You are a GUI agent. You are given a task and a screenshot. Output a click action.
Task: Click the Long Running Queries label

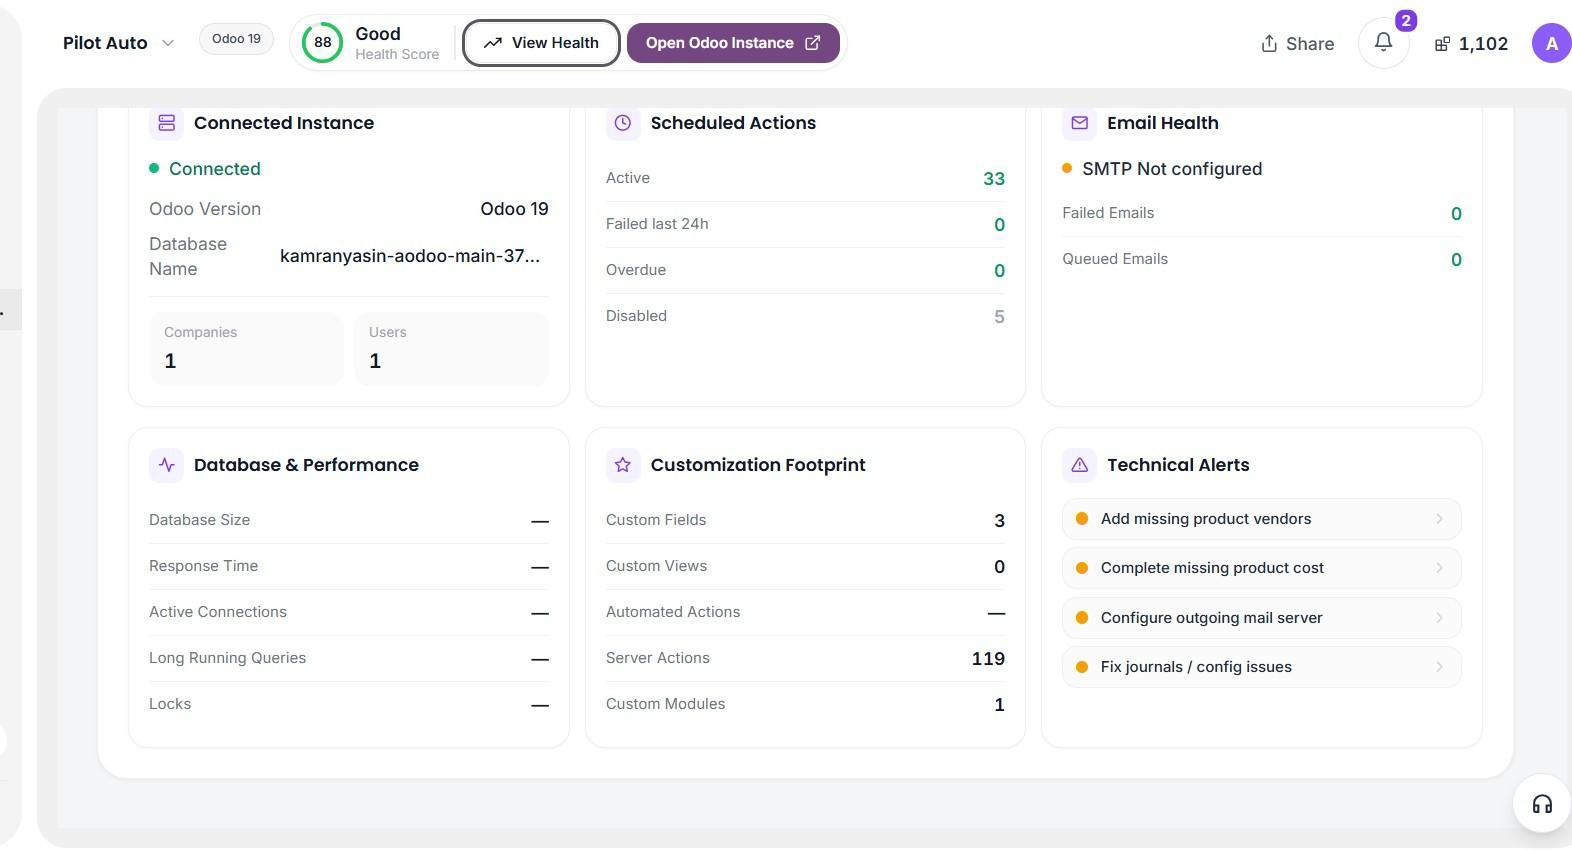pos(227,658)
